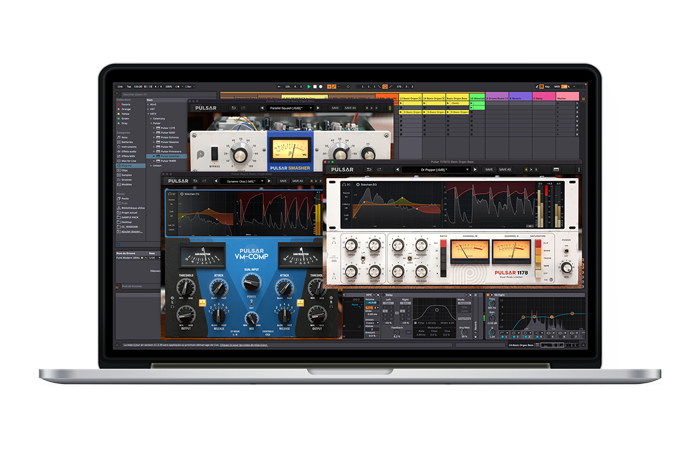Open the Clips category
The image size is (700, 450).
(x=125, y=170)
